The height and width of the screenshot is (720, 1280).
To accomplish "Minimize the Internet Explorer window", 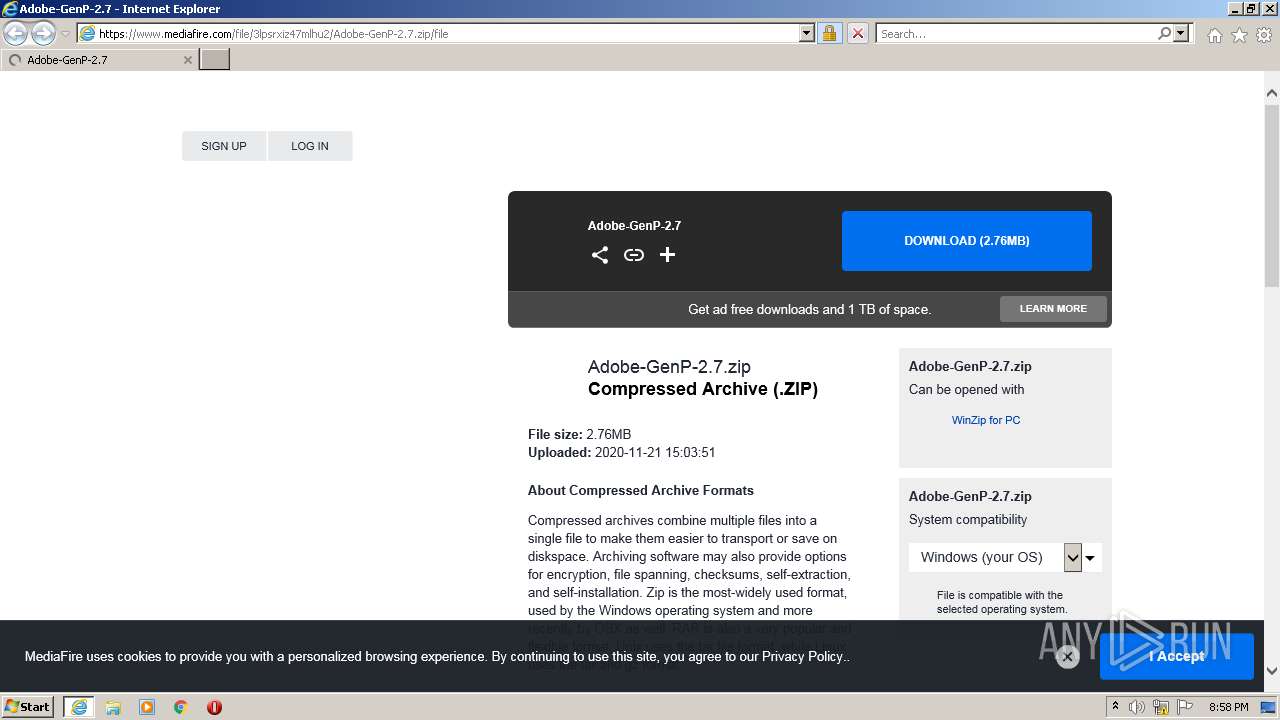I will (x=1234, y=8).
